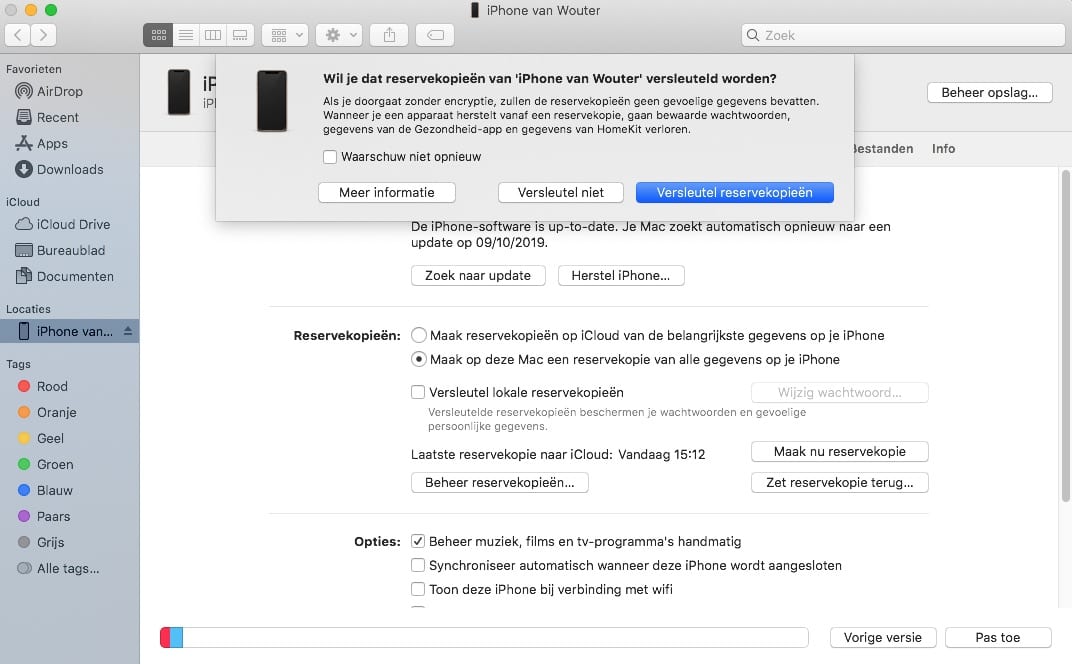Open the gear action menu
The image size is (1072, 664).
coord(339,35)
